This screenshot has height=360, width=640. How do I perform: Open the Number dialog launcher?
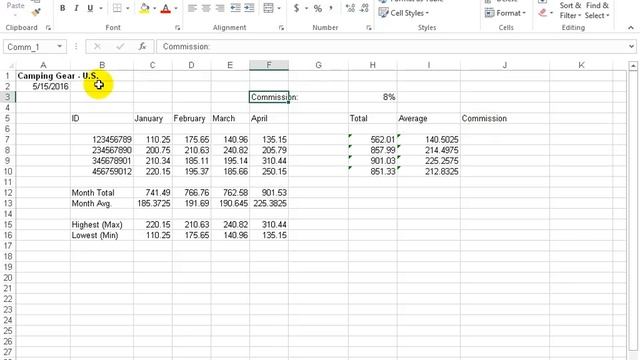pos(369,28)
